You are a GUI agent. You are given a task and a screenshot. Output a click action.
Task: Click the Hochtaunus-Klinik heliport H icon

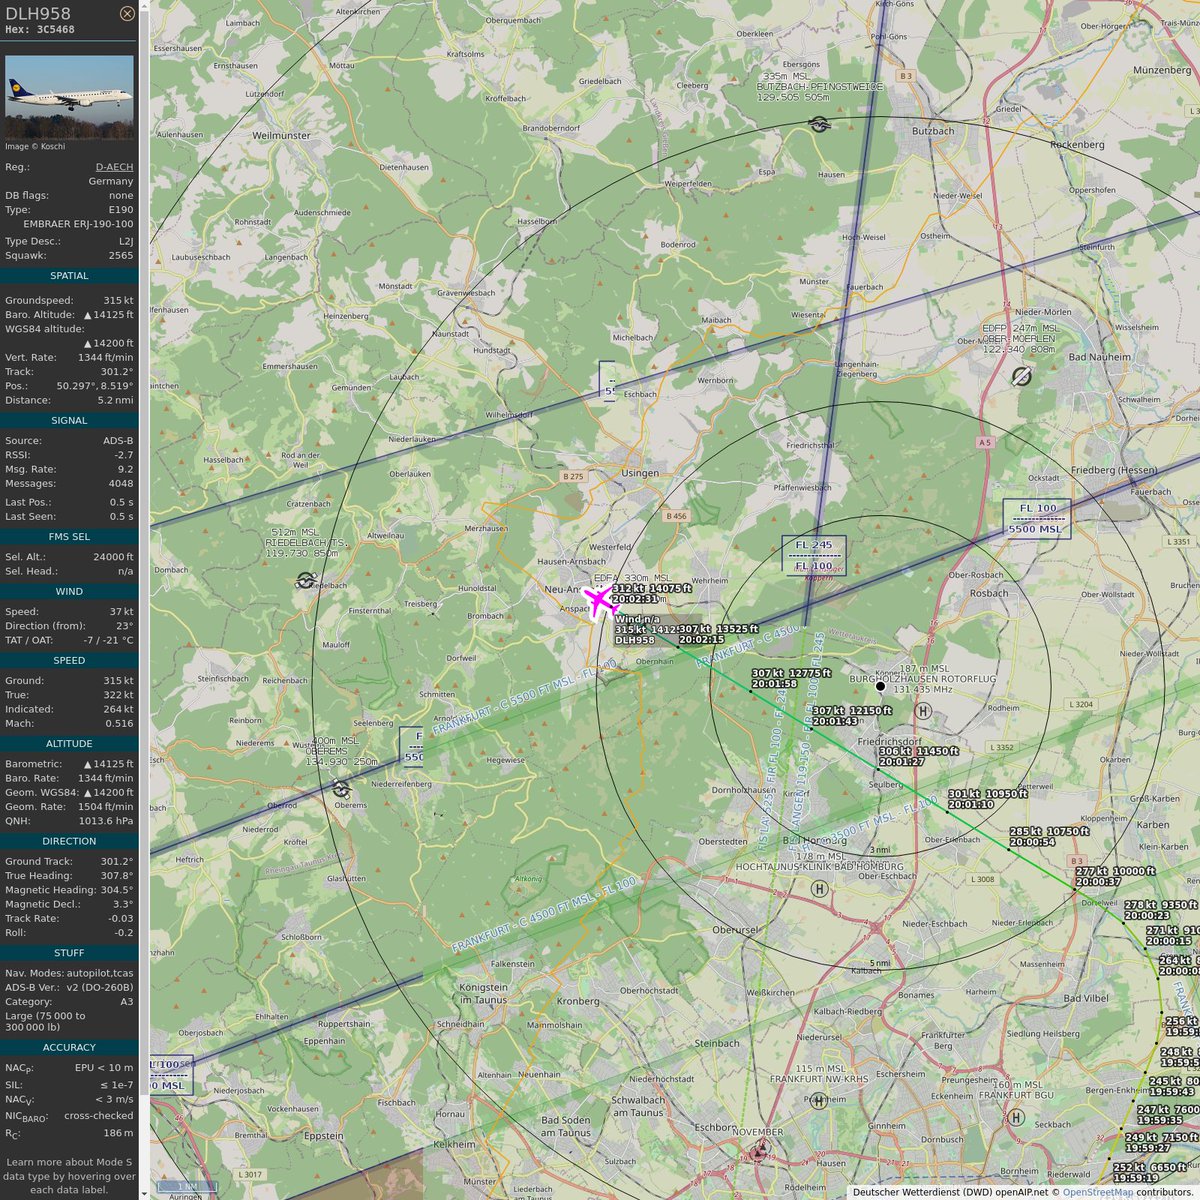[x=819, y=888]
